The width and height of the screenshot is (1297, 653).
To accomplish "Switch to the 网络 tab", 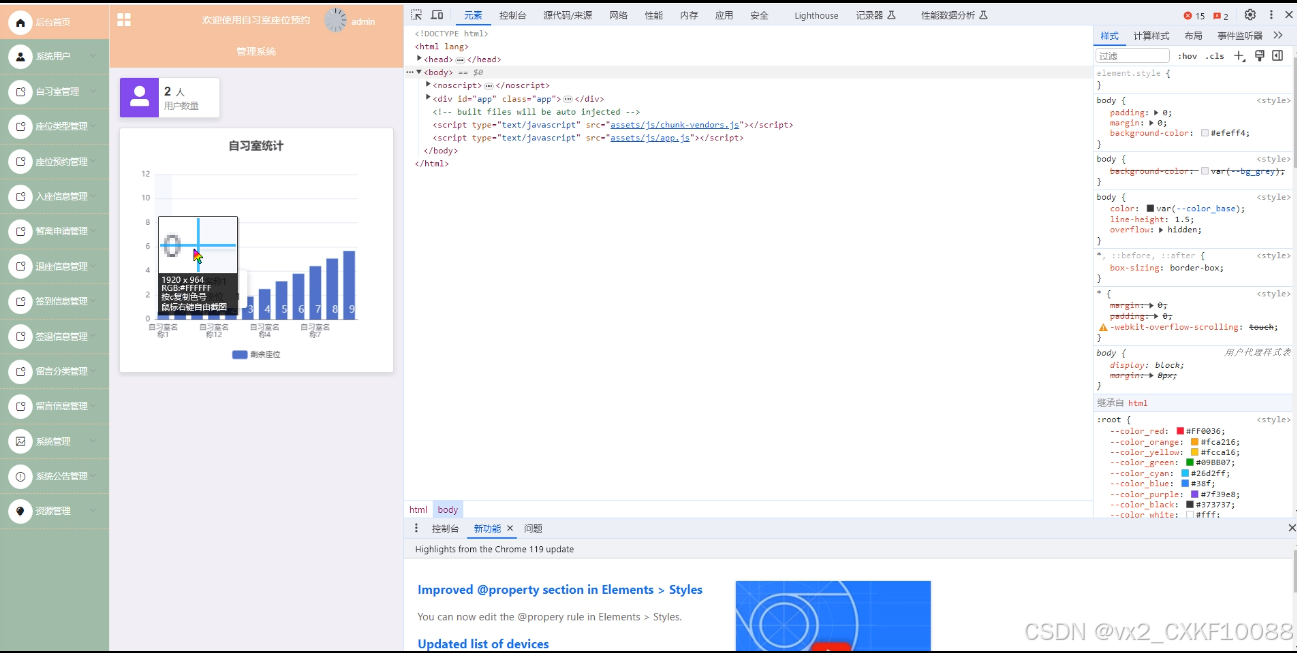I will 619,15.
